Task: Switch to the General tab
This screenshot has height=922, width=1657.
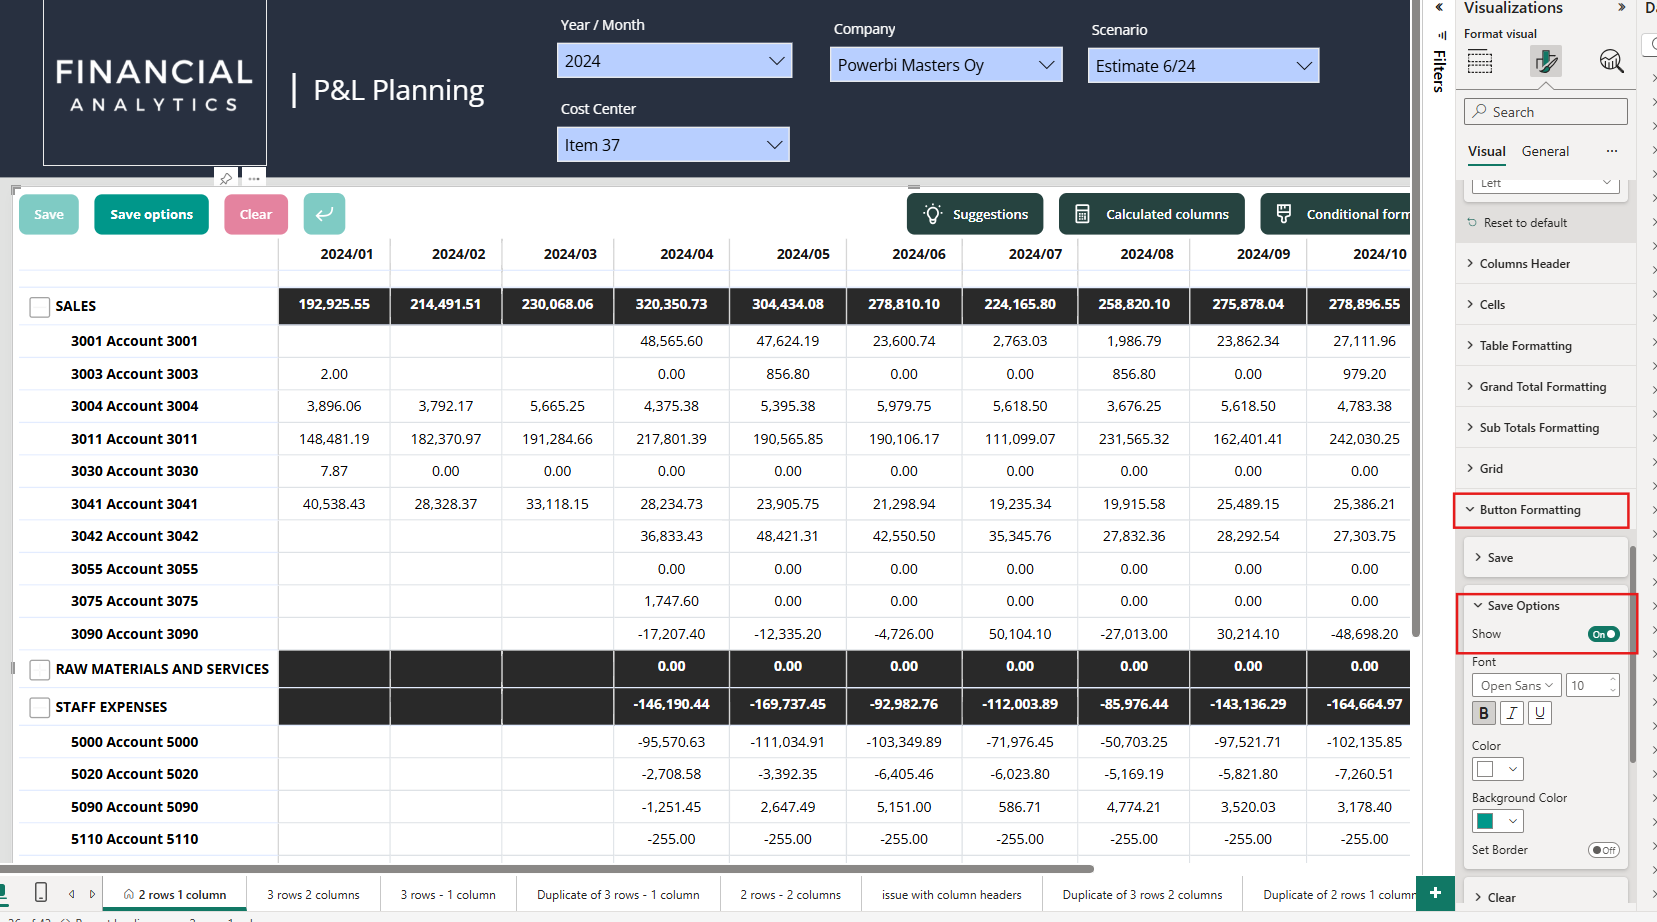Action: [1545, 151]
